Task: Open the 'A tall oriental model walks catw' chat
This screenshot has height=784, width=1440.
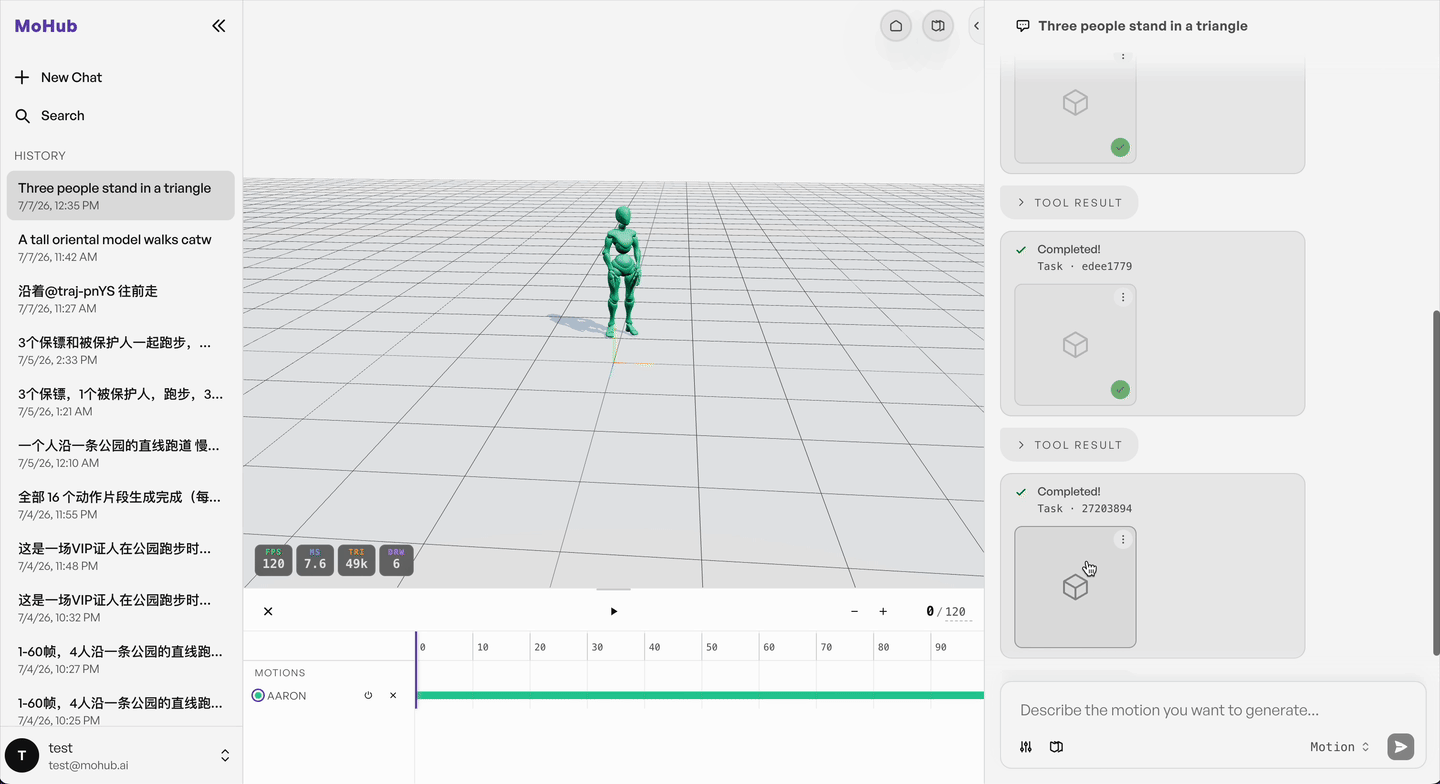Action: [121, 247]
